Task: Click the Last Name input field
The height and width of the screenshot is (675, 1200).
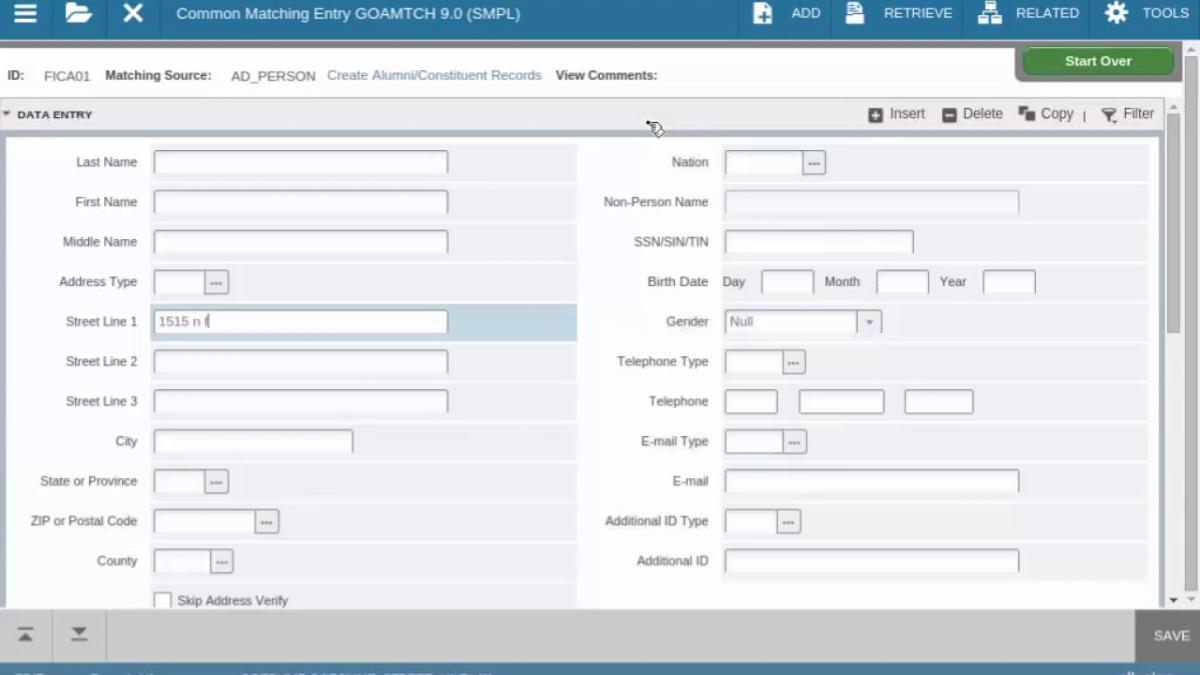Action: click(x=300, y=162)
